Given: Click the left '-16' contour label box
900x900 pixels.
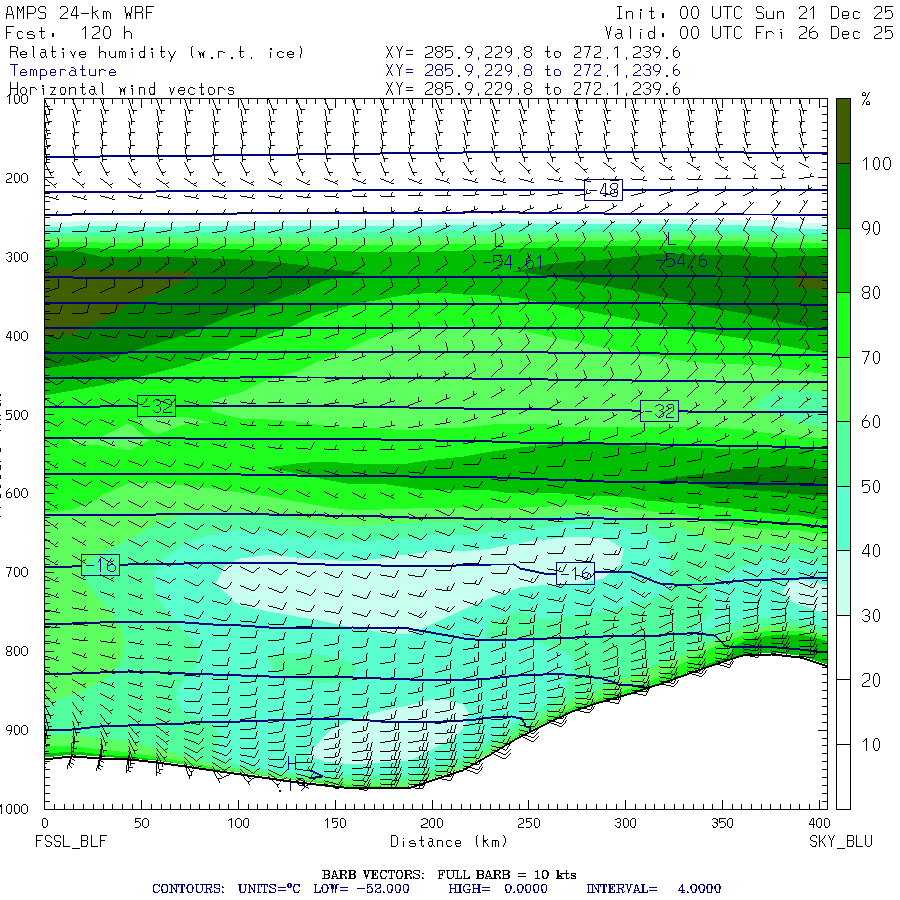Looking at the screenshot, I should coord(100,565).
